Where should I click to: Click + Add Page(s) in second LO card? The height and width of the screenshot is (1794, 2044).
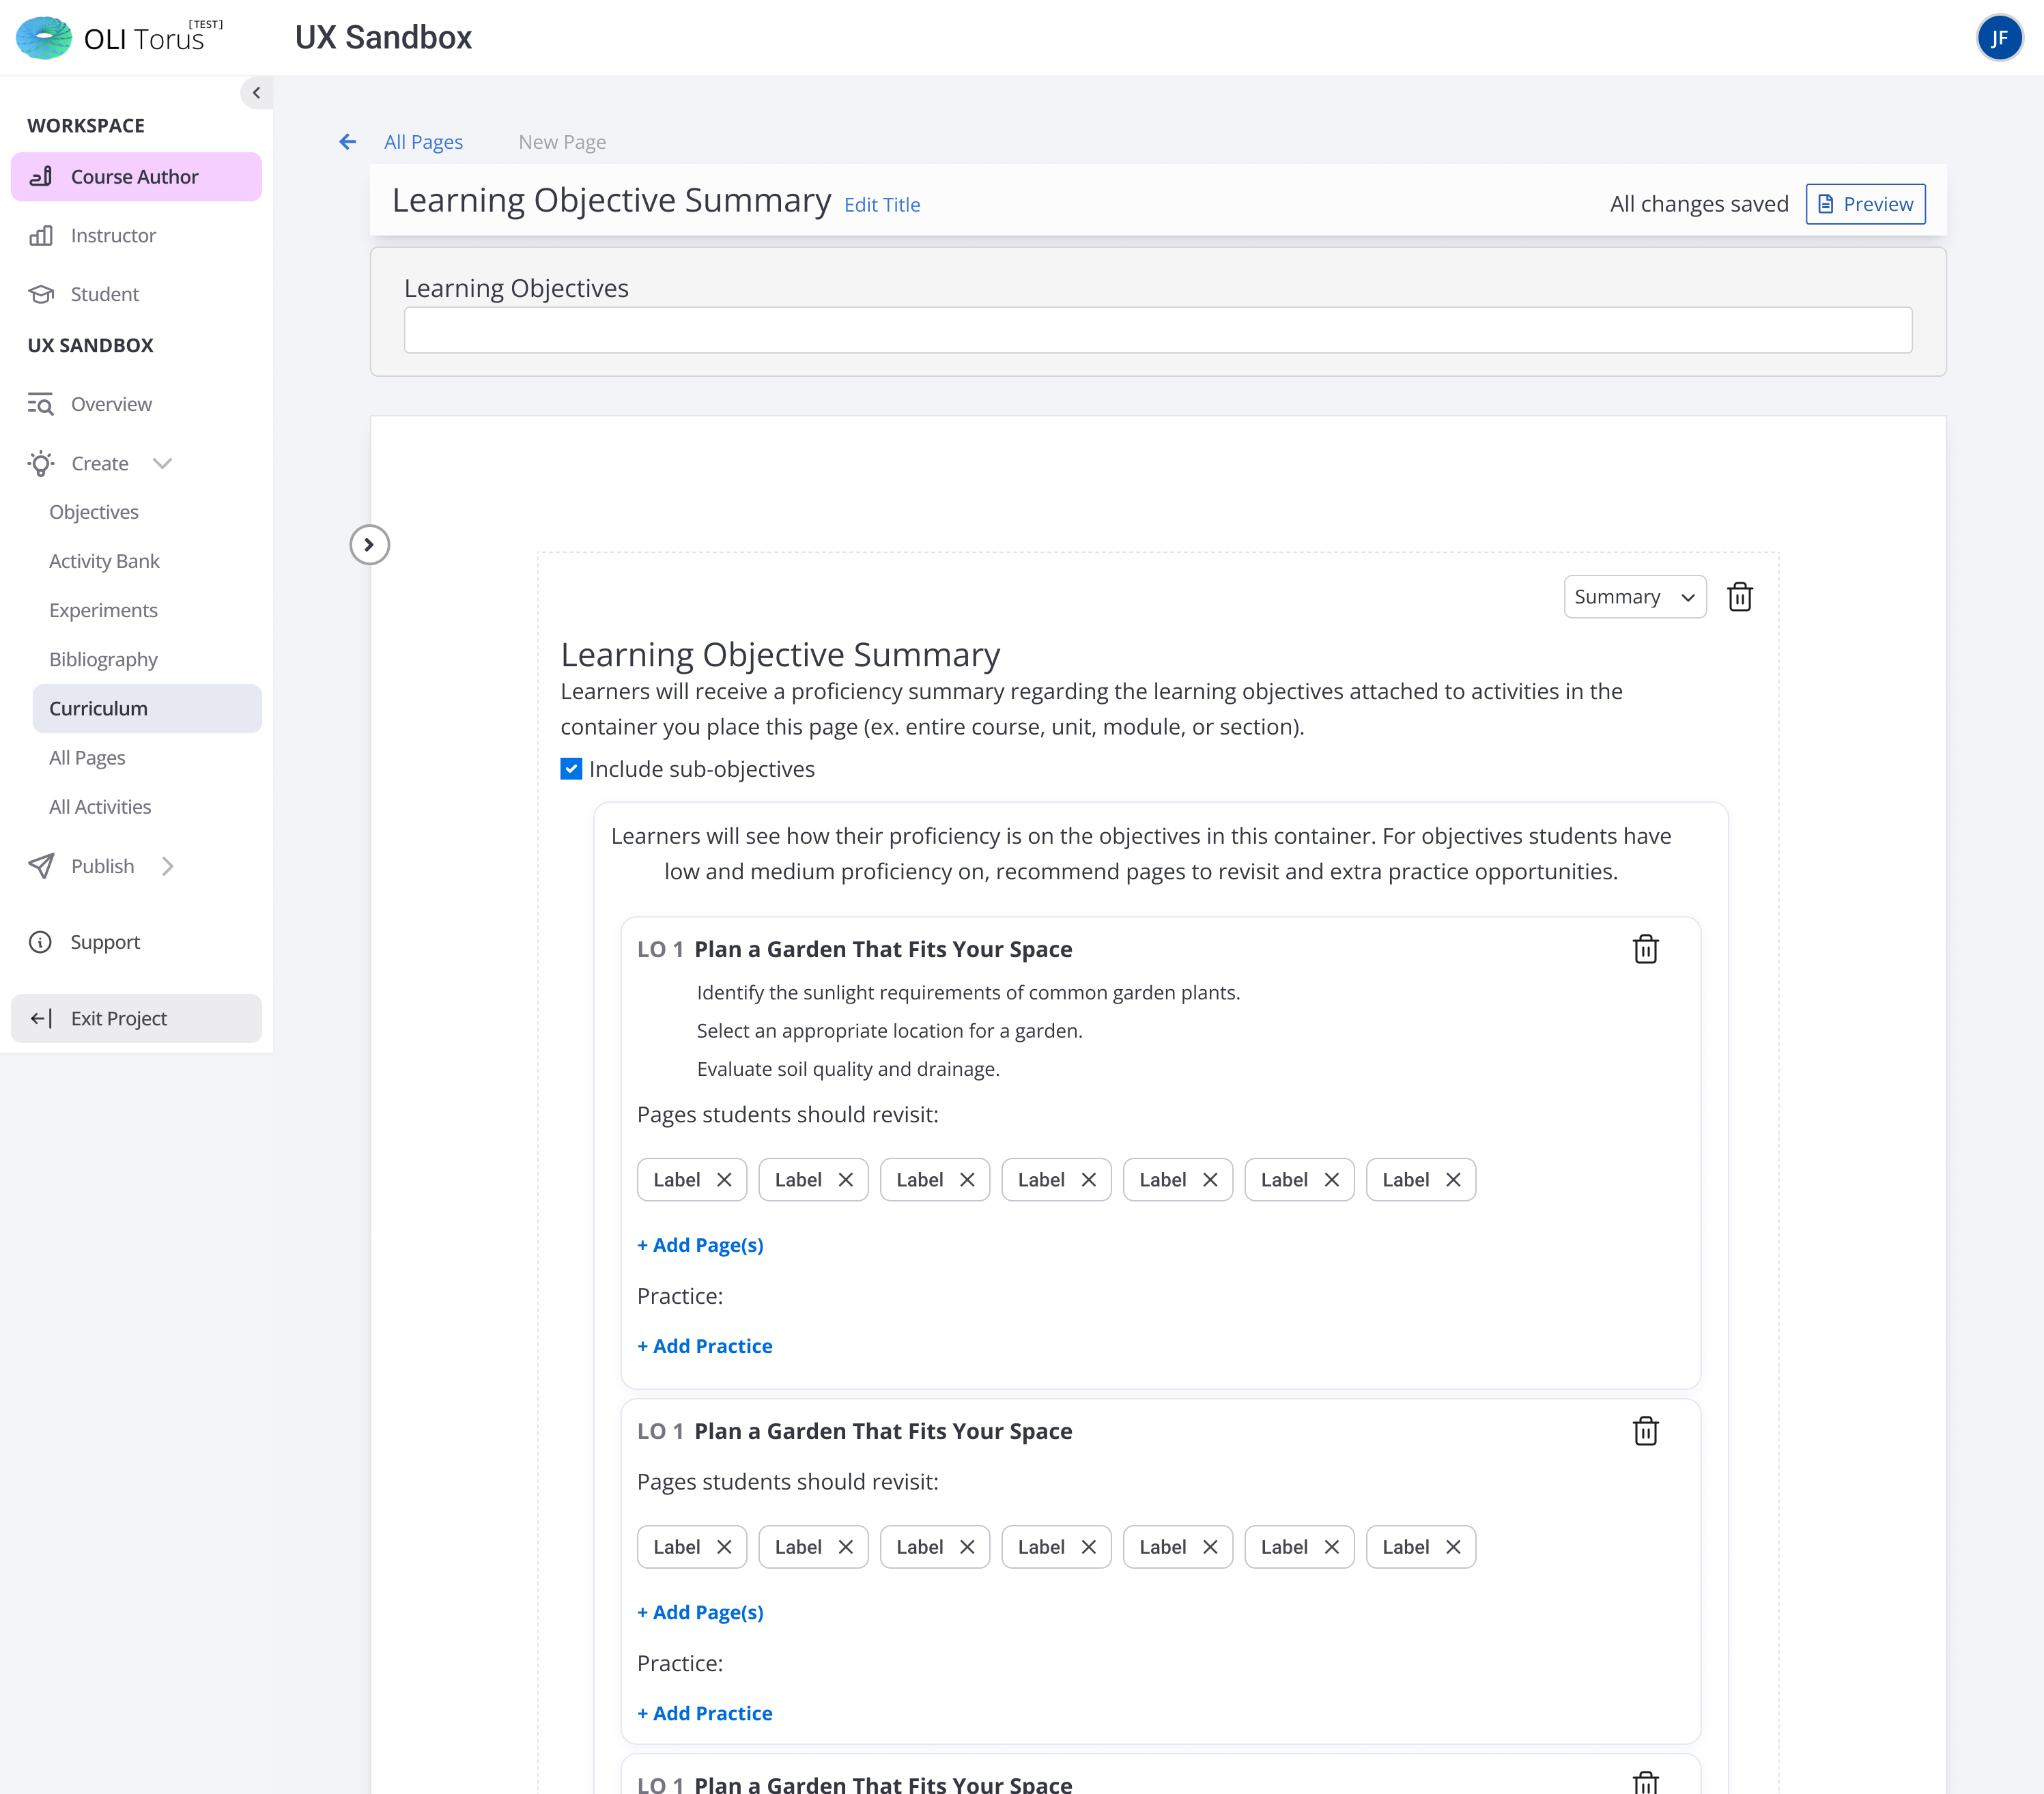point(700,1612)
